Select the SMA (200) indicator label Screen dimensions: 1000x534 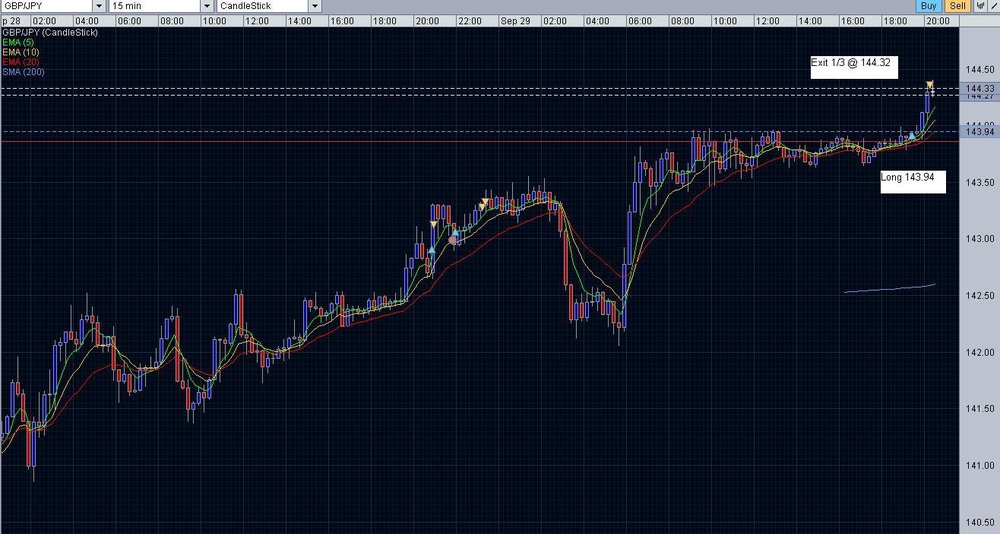(x=24, y=71)
